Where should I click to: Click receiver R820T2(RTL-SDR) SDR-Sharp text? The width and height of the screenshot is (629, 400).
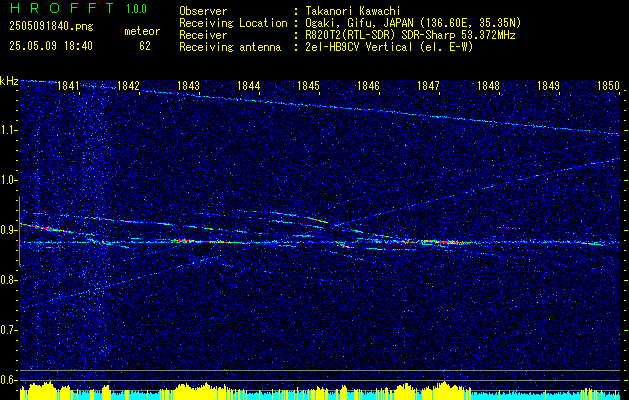pyautogui.click(x=410, y=35)
